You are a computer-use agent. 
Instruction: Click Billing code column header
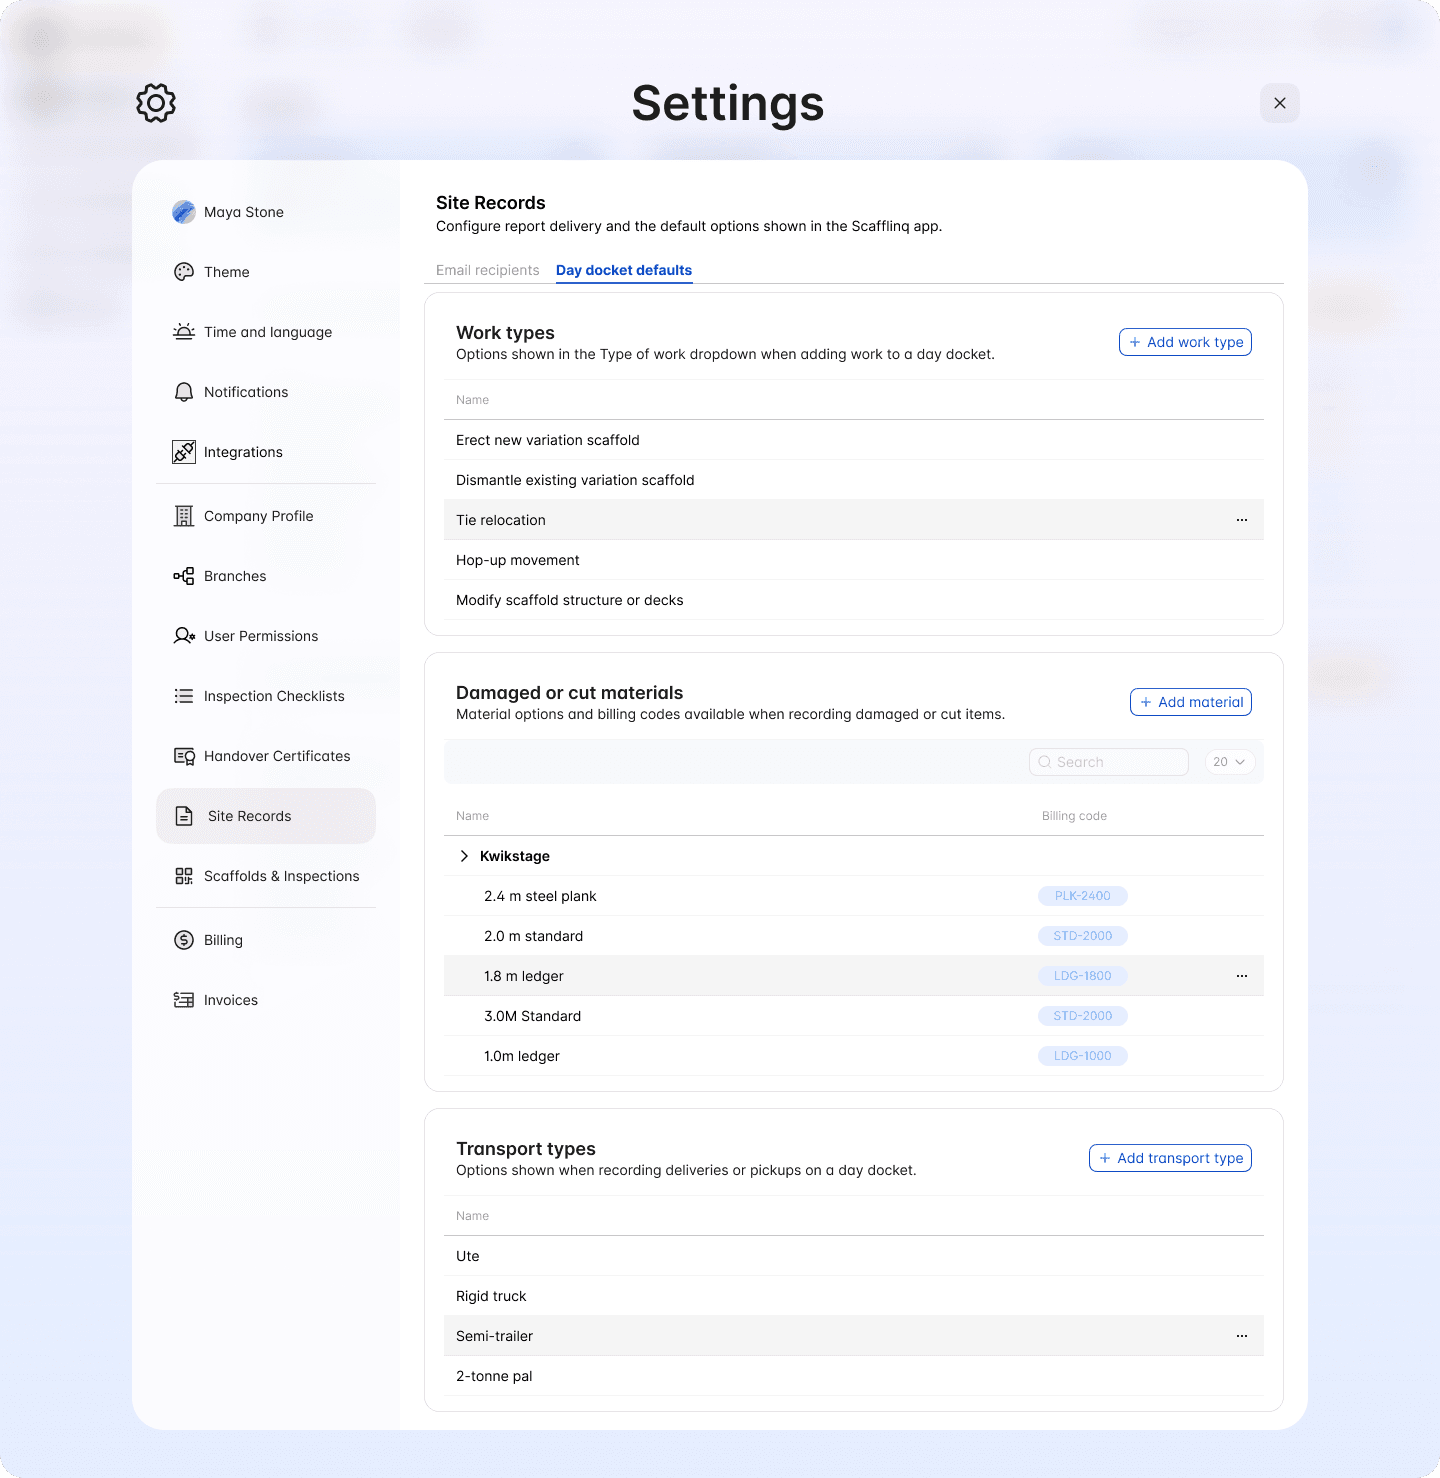click(x=1074, y=816)
